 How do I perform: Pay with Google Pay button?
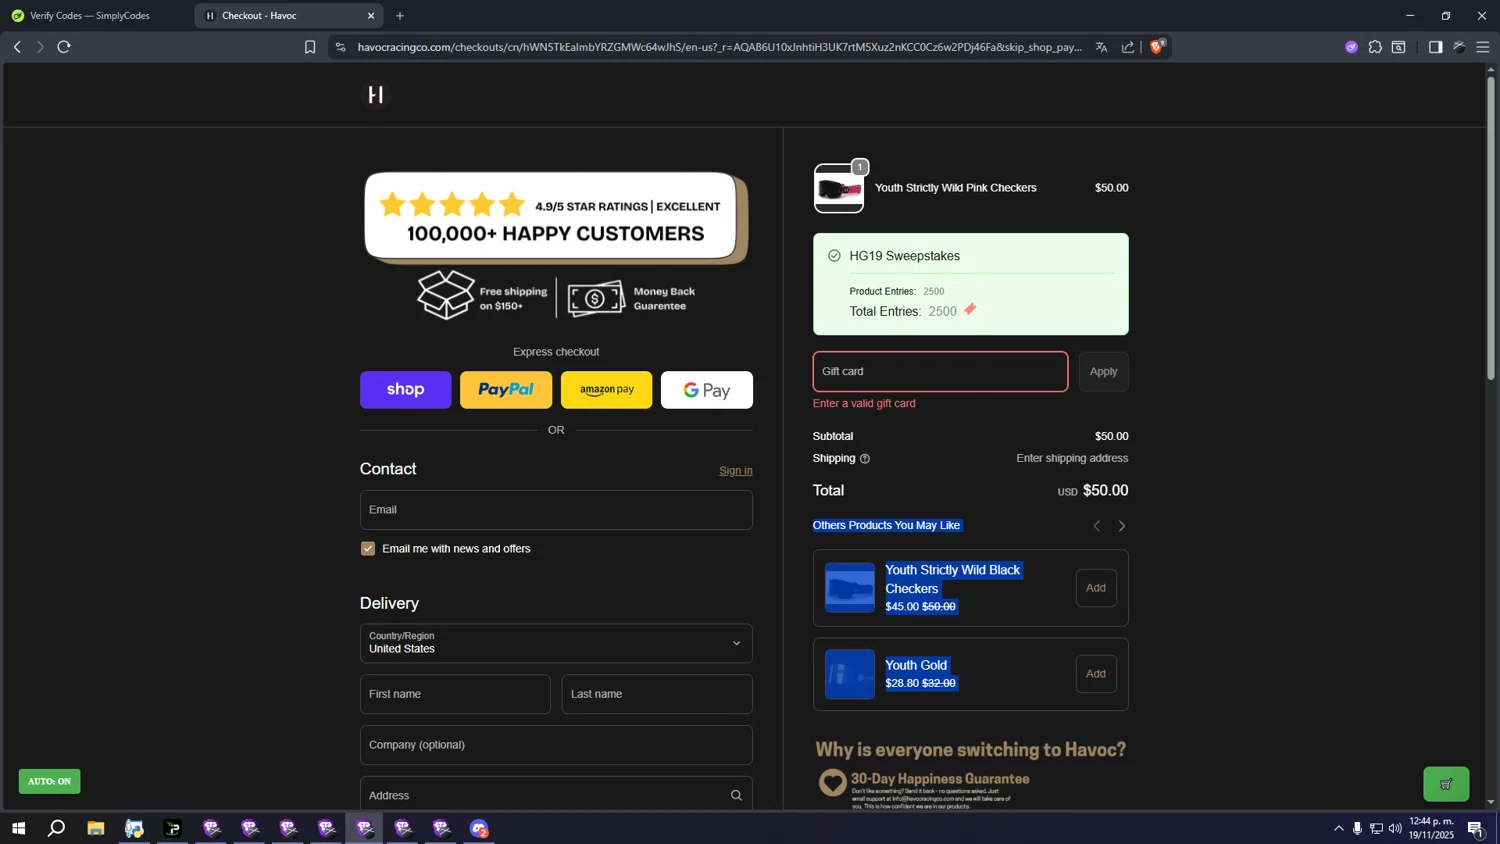pyautogui.click(x=707, y=390)
